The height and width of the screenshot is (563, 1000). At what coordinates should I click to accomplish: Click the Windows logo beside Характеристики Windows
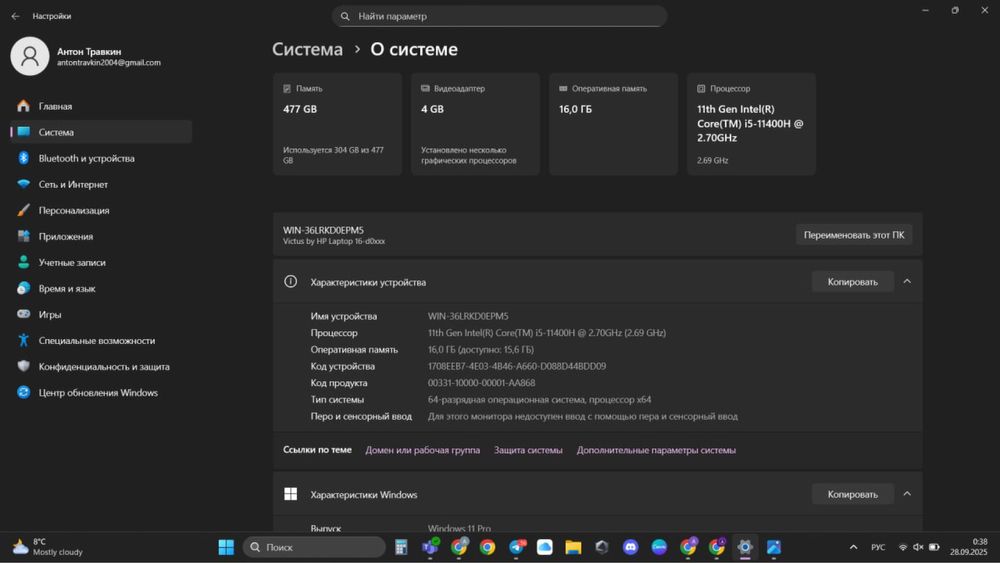click(290, 494)
